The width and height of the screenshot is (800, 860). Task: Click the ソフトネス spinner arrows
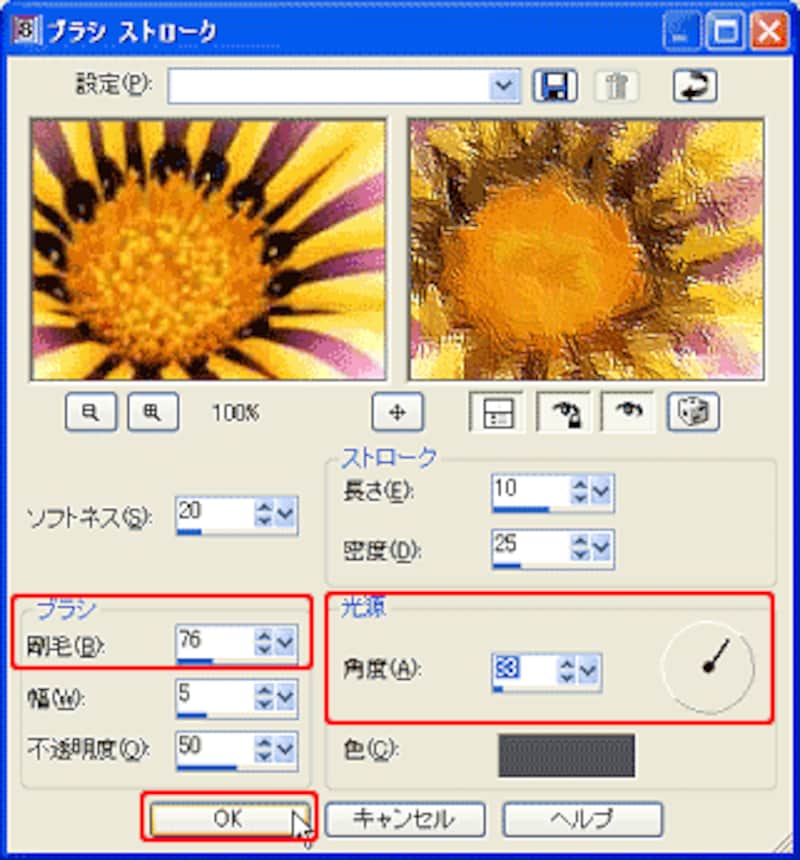point(264,513)
